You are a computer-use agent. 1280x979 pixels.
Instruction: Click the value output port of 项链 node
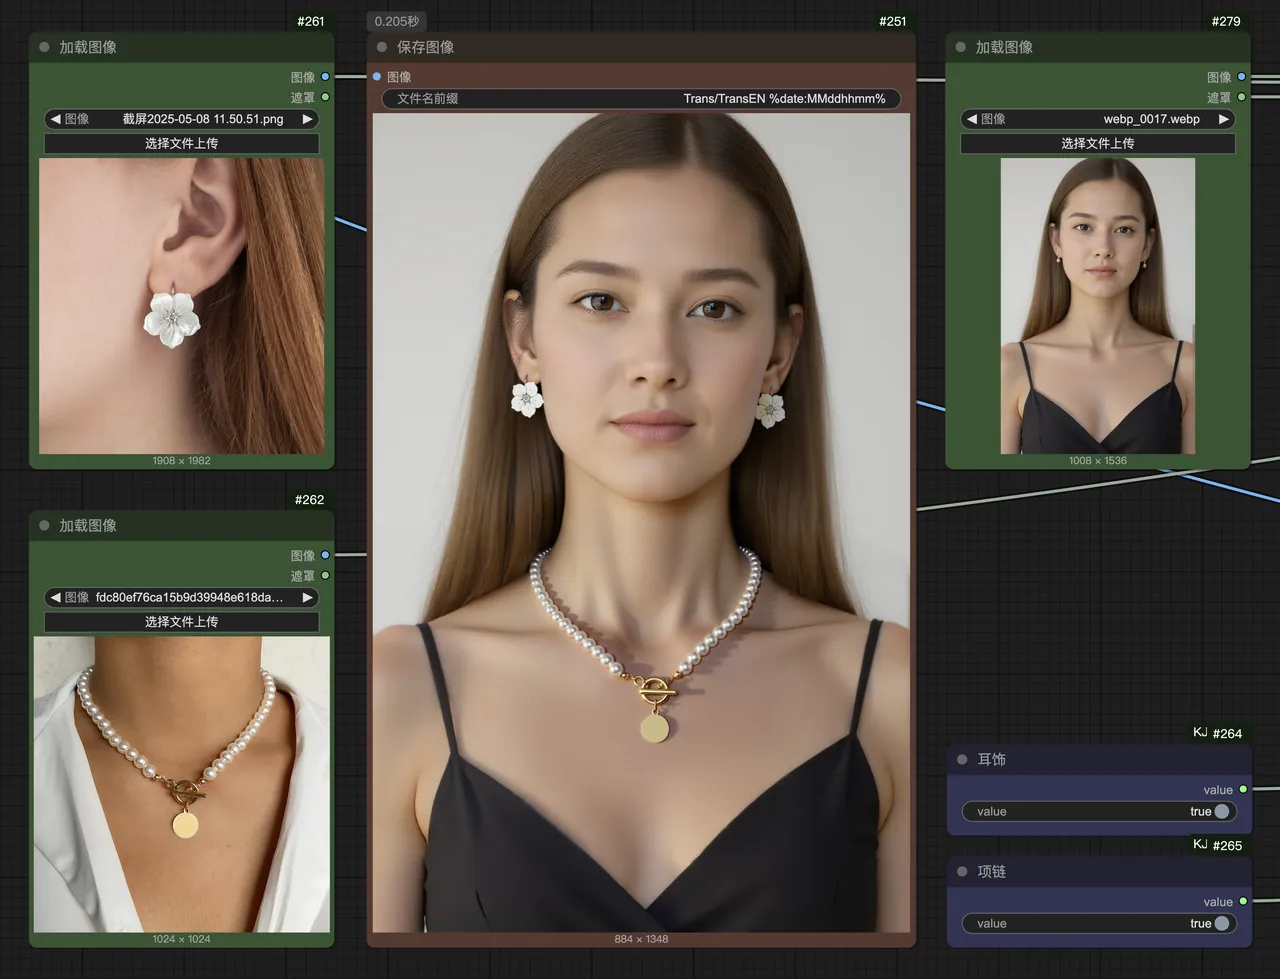(1243, 902)
